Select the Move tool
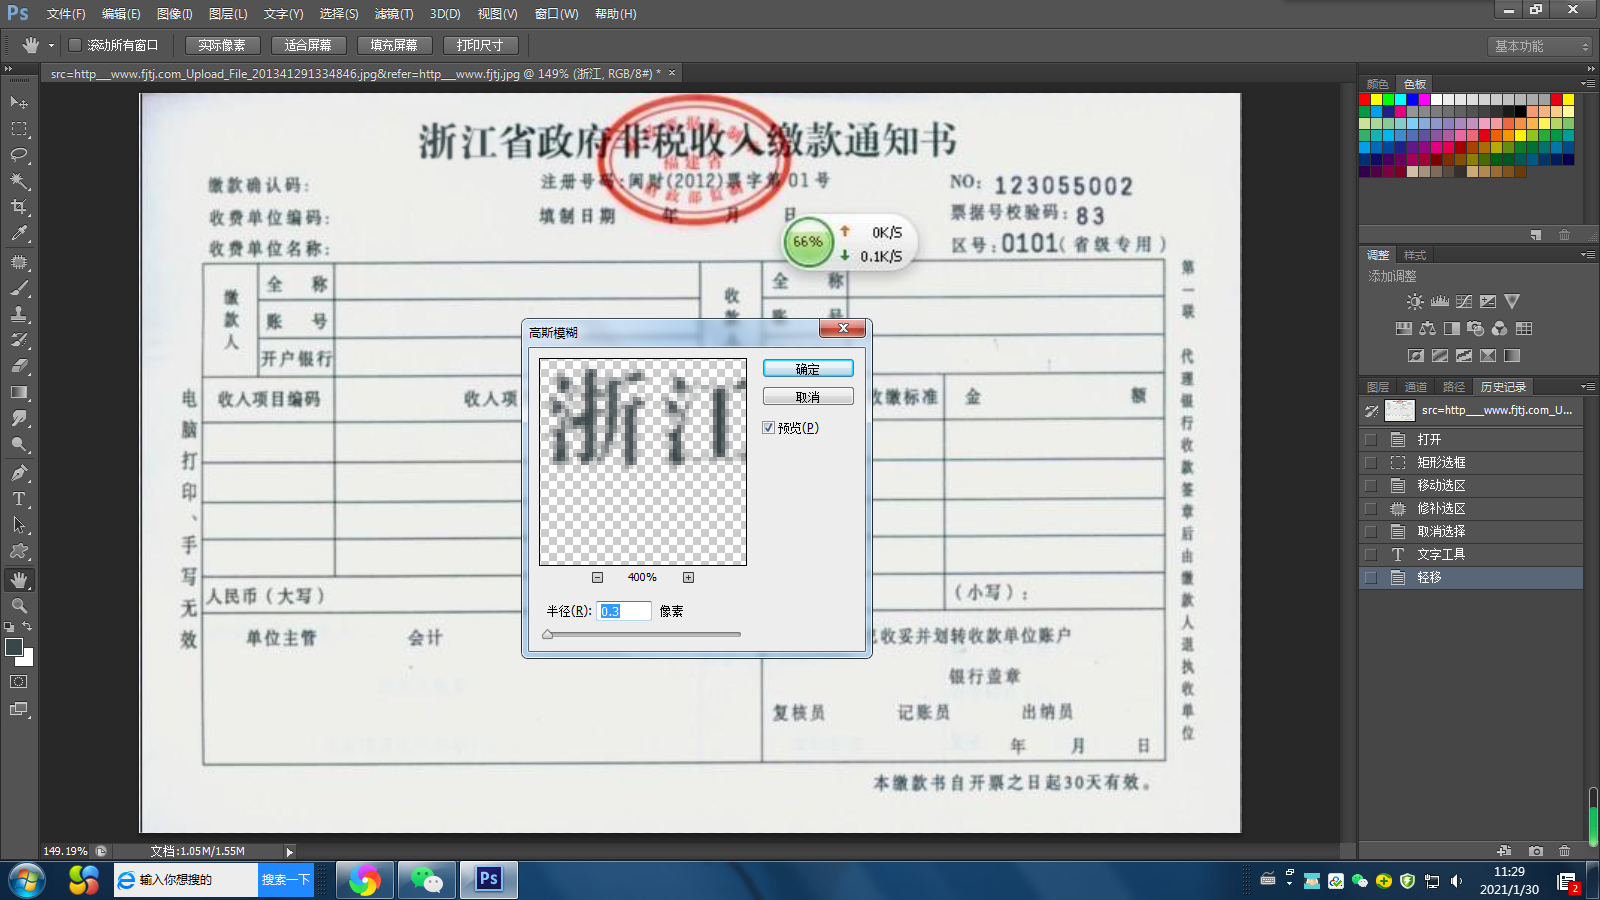Screen dimensions: 1600x900 (x=19, y=103)
